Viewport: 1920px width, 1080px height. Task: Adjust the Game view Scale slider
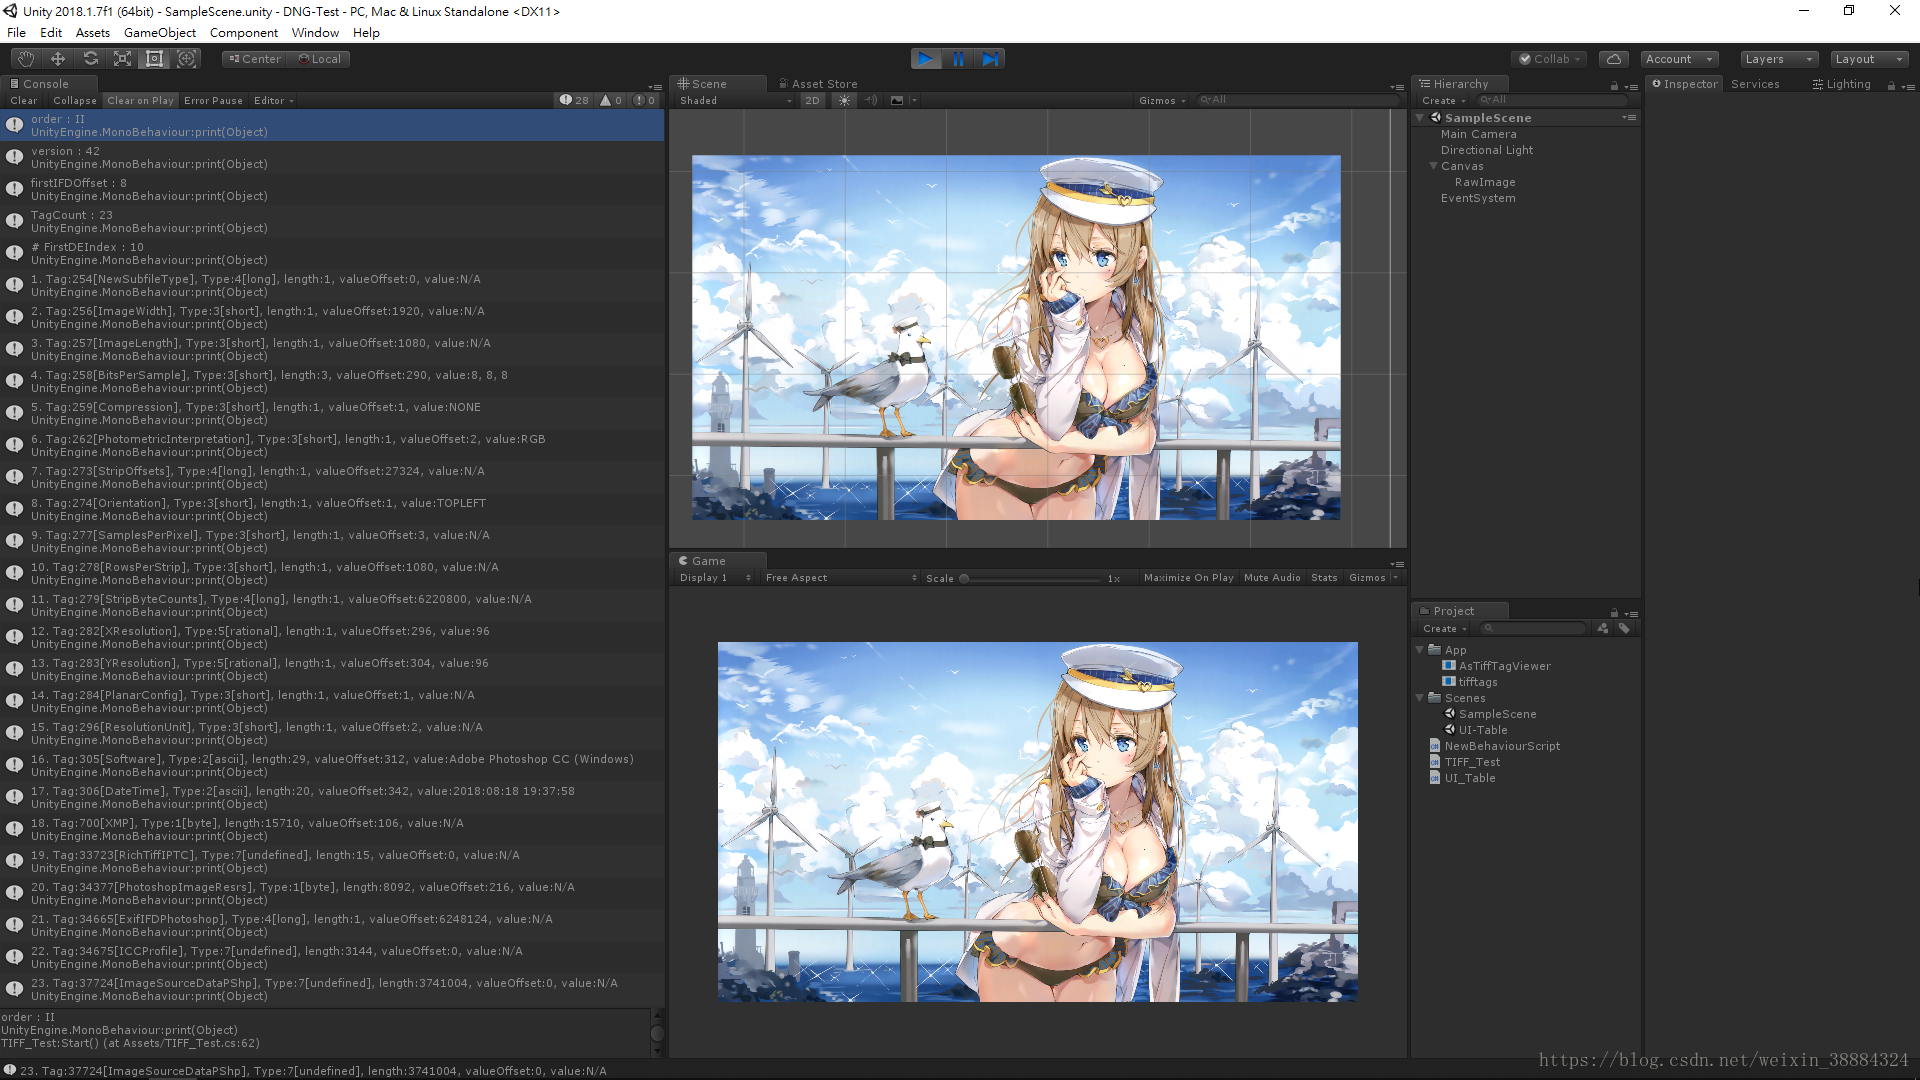(x=1030, y=578)
